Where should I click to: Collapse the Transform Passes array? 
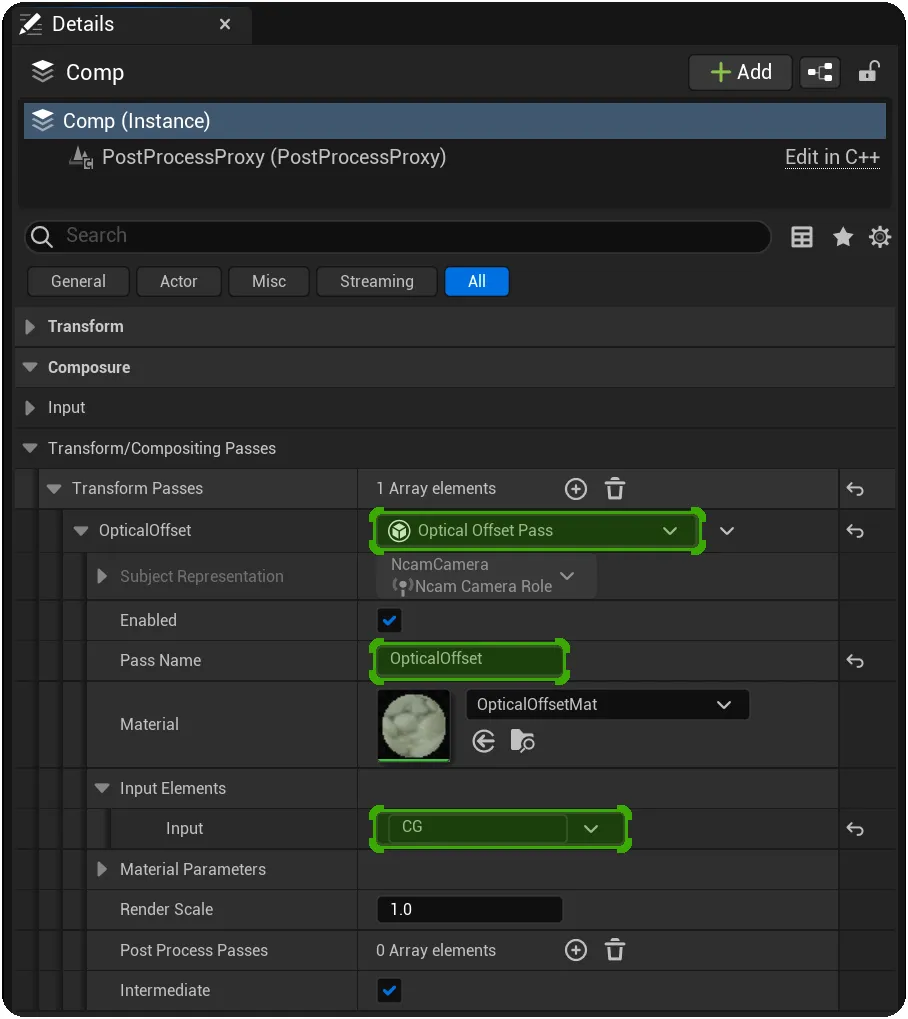(54, 489)
